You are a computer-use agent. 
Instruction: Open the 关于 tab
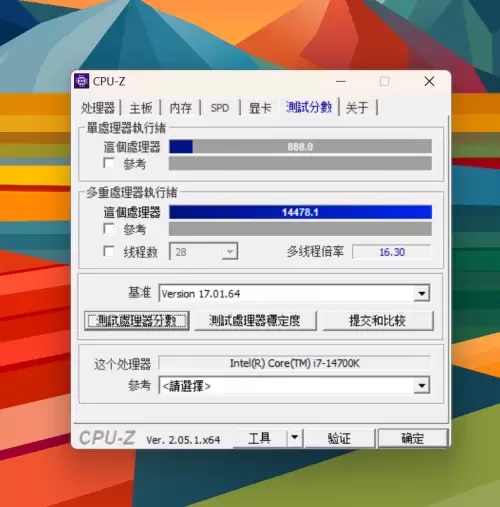tap(357, 108)
